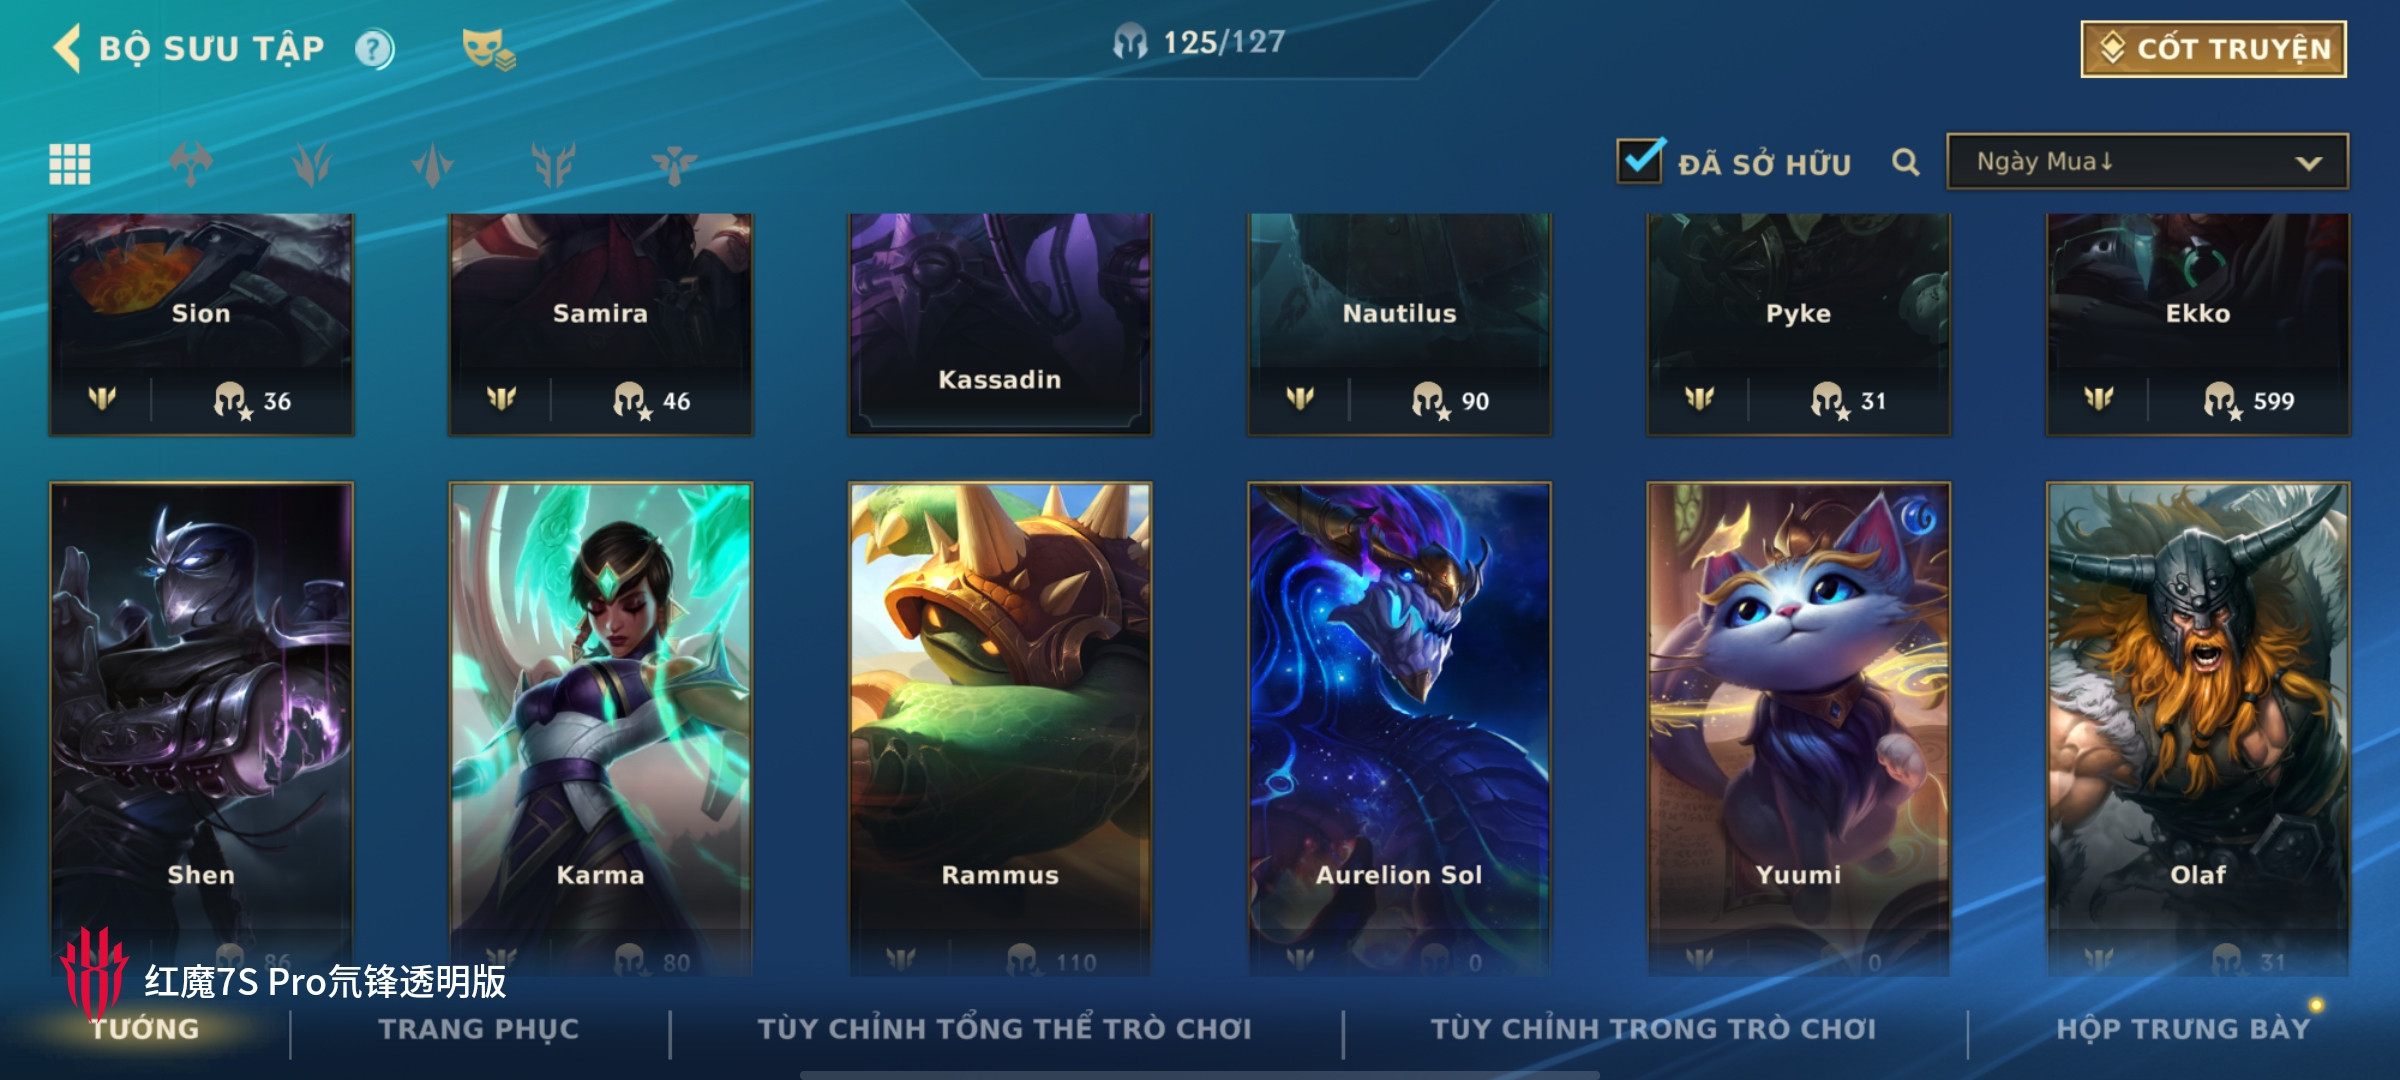Image resolution: width=2400 pixels, height=1080 pixels.
Task: Open the Hộp Trưng Bày tab
Action: tap(2183, 1029)
